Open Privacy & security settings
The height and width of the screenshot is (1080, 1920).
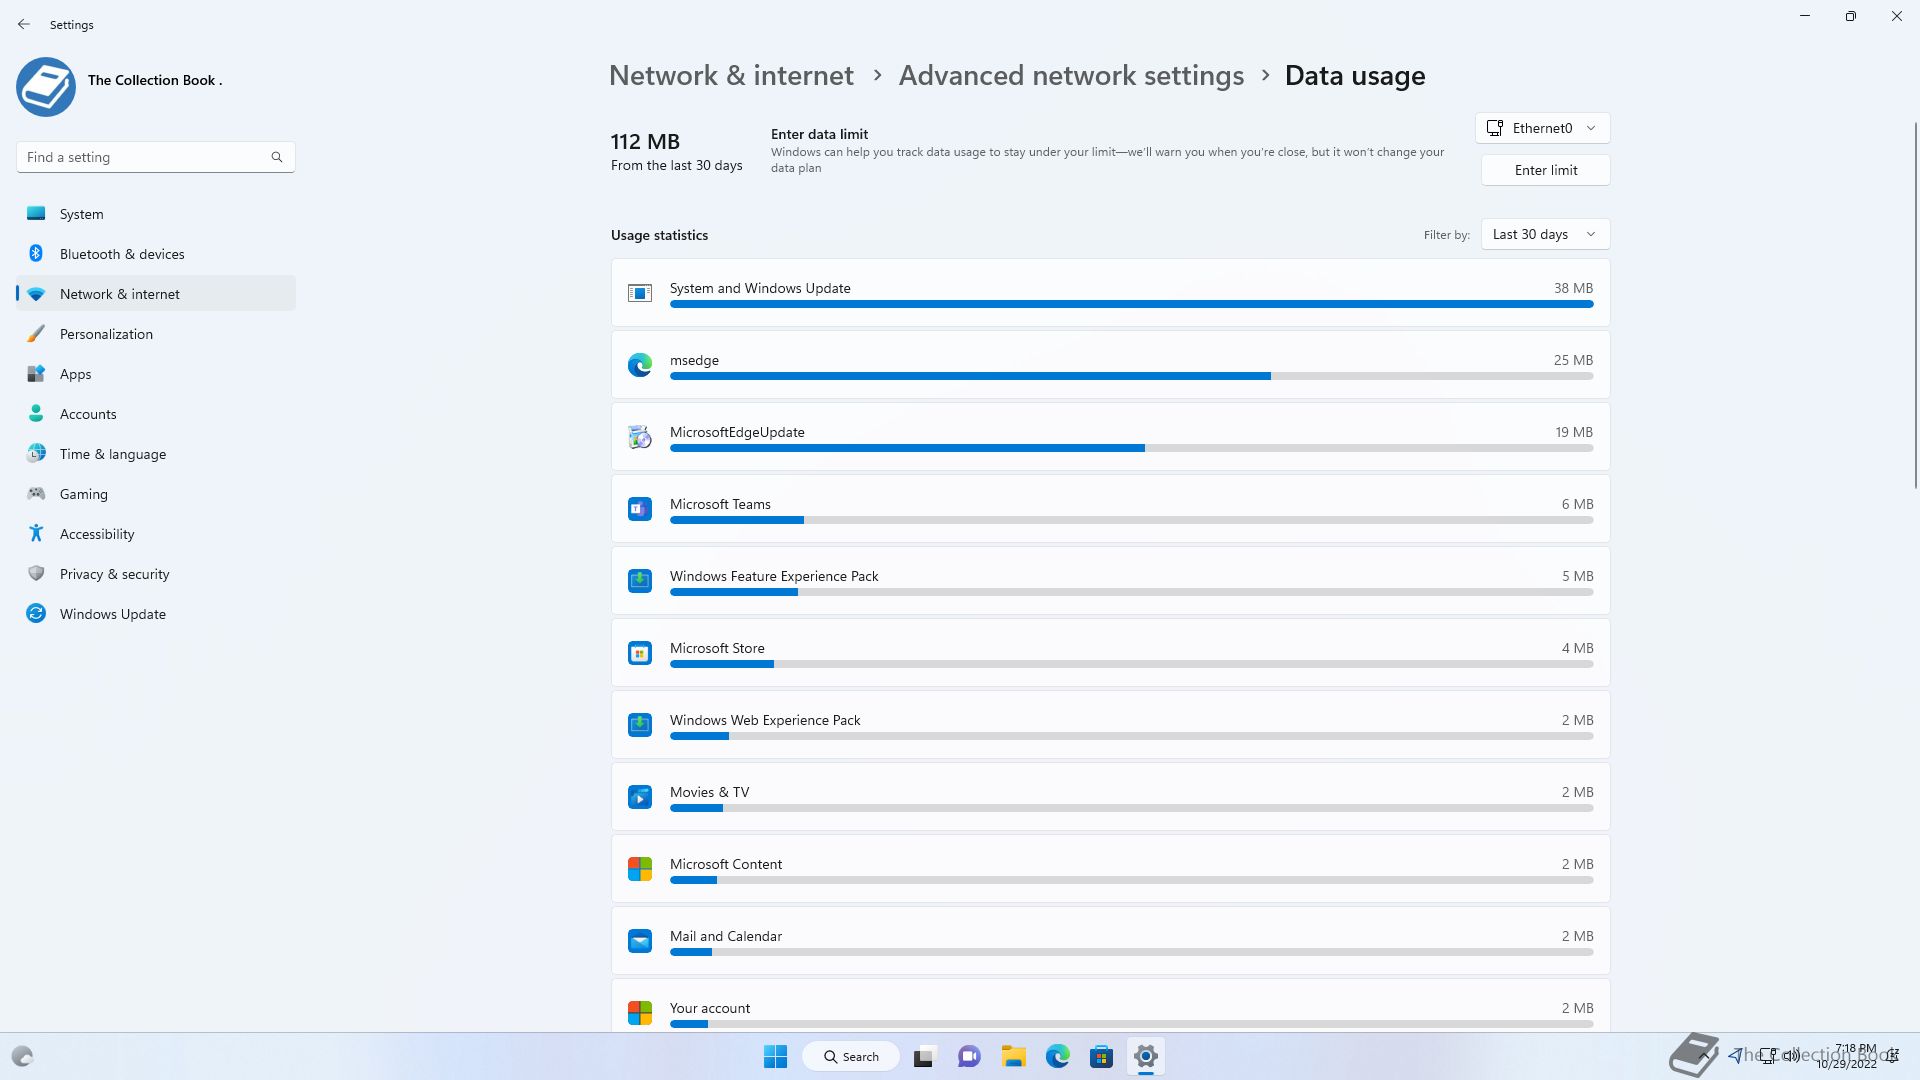point(156,574)
